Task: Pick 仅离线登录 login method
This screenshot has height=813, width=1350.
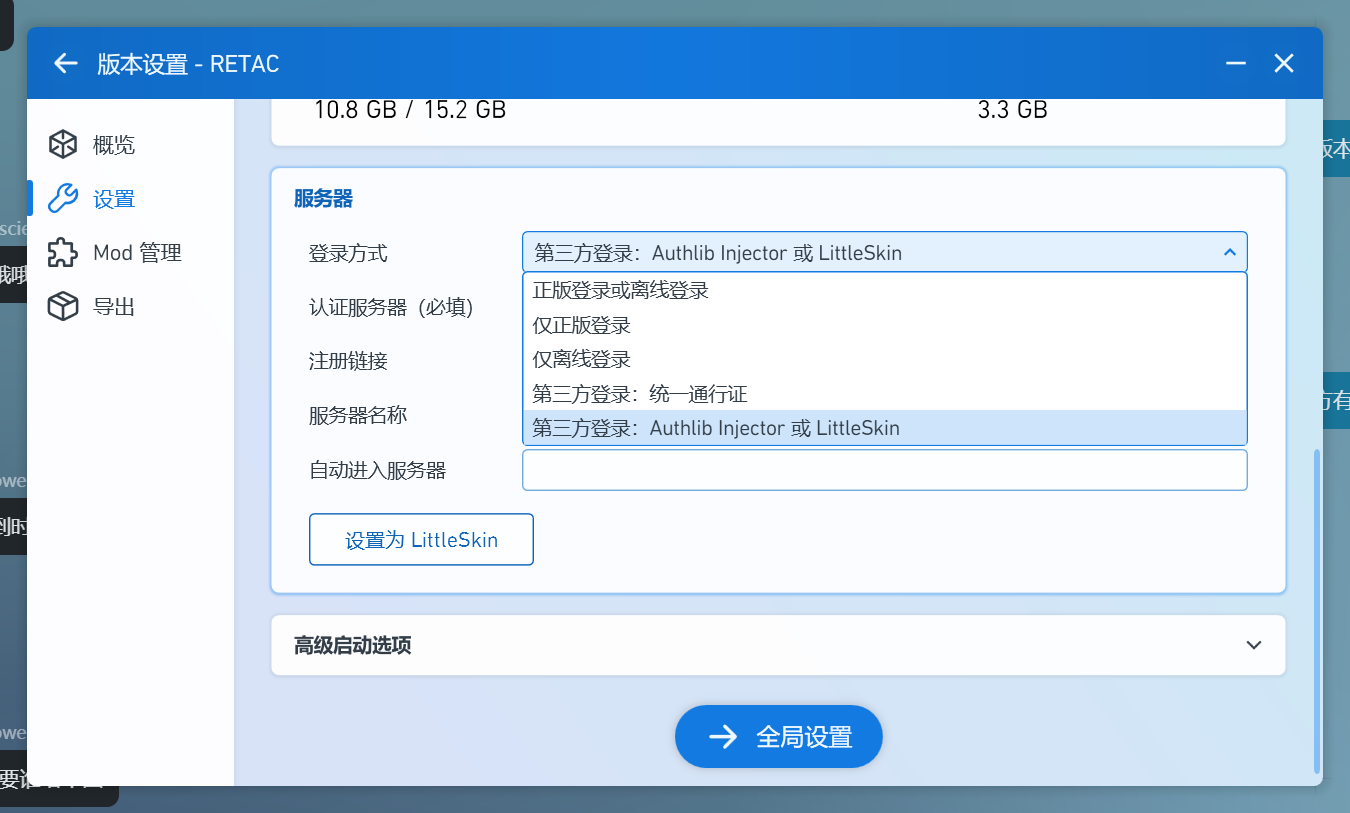Action: pos(582,359)
